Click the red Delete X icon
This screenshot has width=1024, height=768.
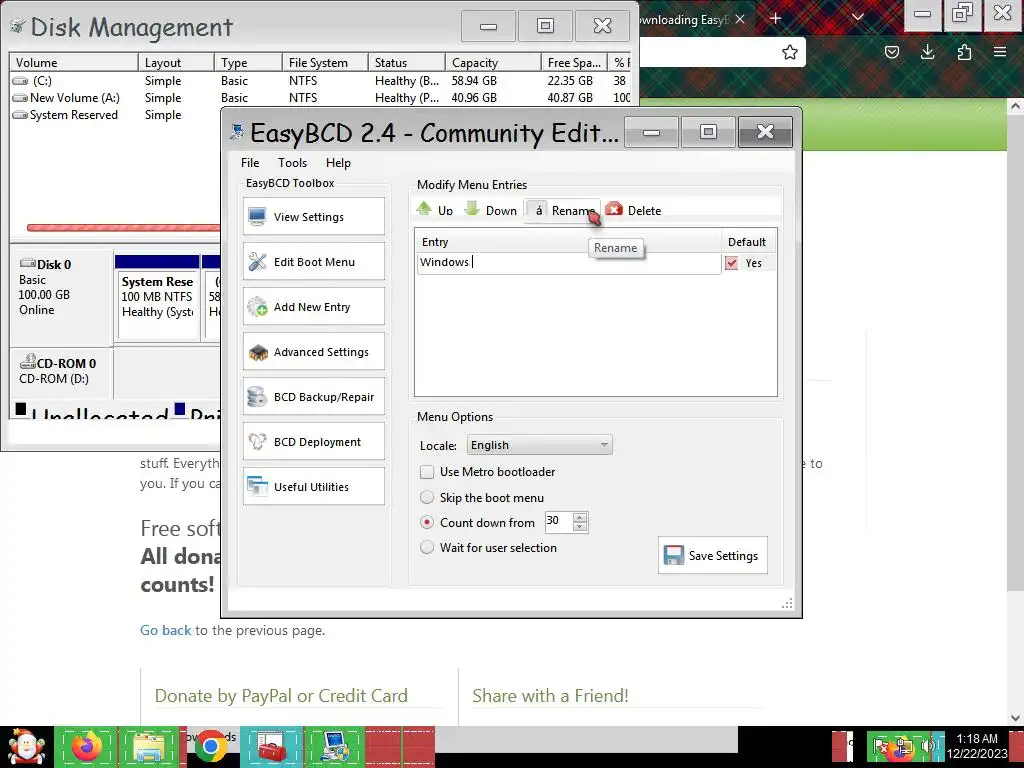pos(614,209)
